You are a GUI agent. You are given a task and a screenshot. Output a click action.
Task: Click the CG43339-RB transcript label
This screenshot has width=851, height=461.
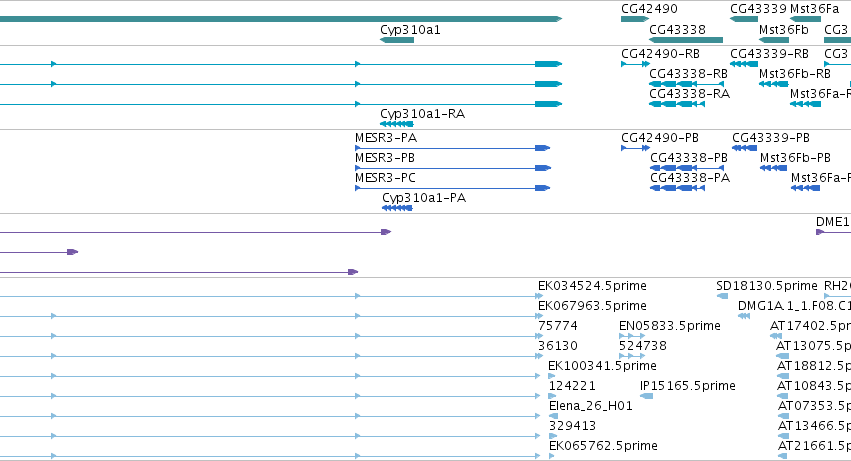[769, 54]
